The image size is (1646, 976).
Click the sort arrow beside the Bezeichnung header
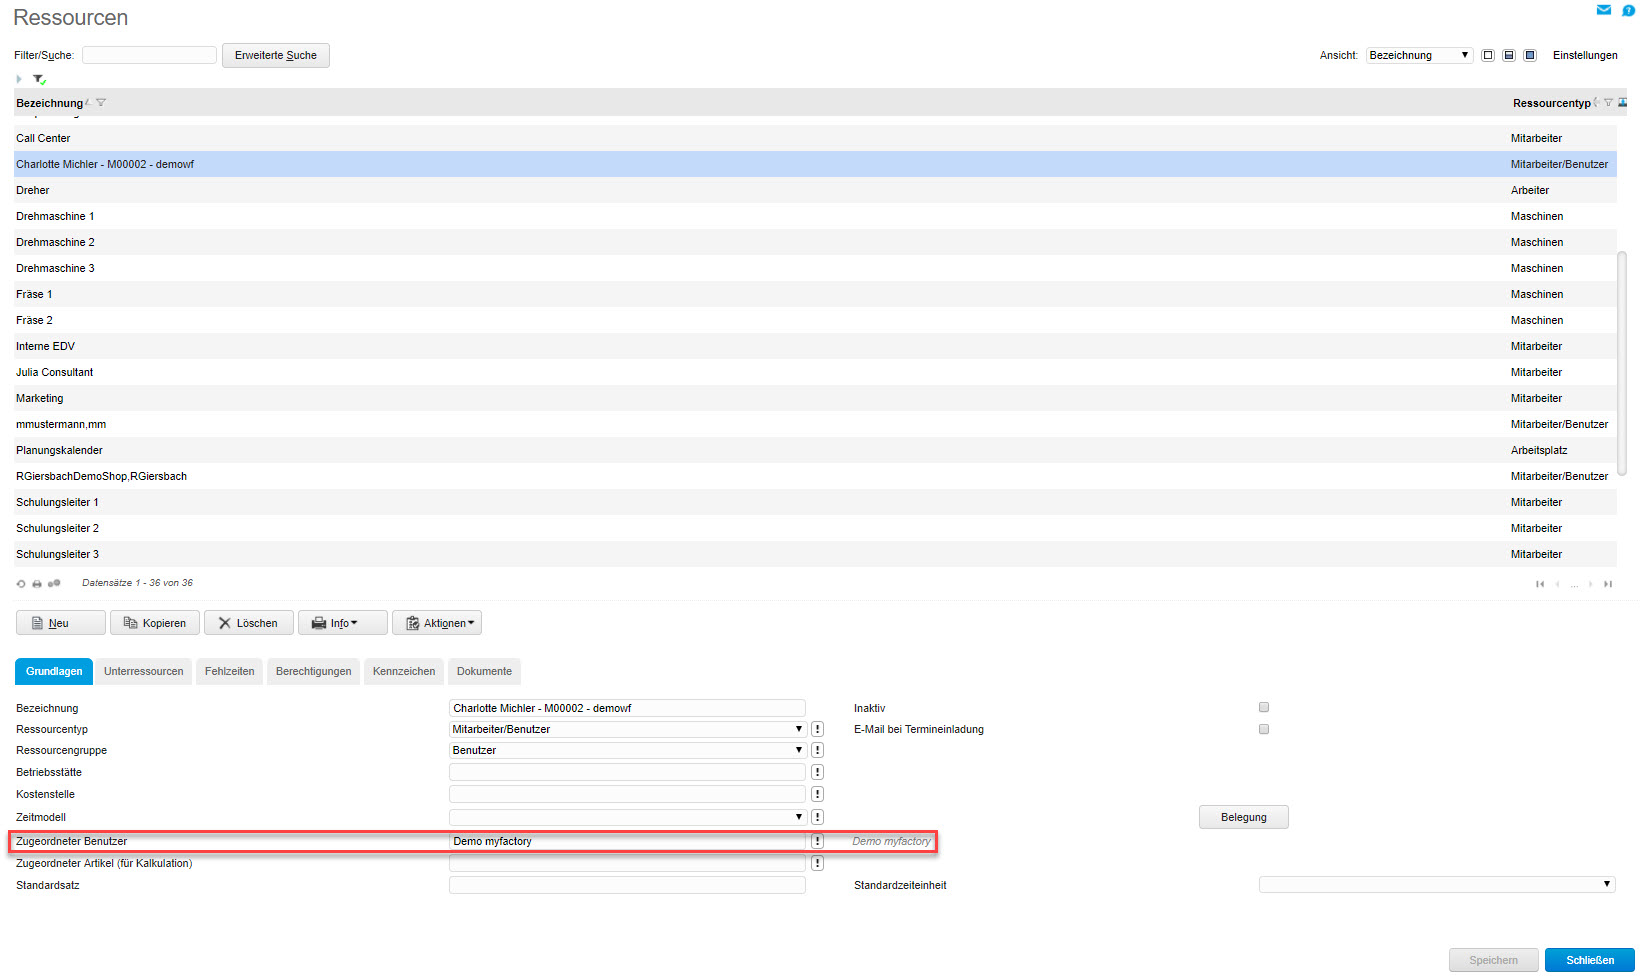pyautogui.click(x=88, y=102)
